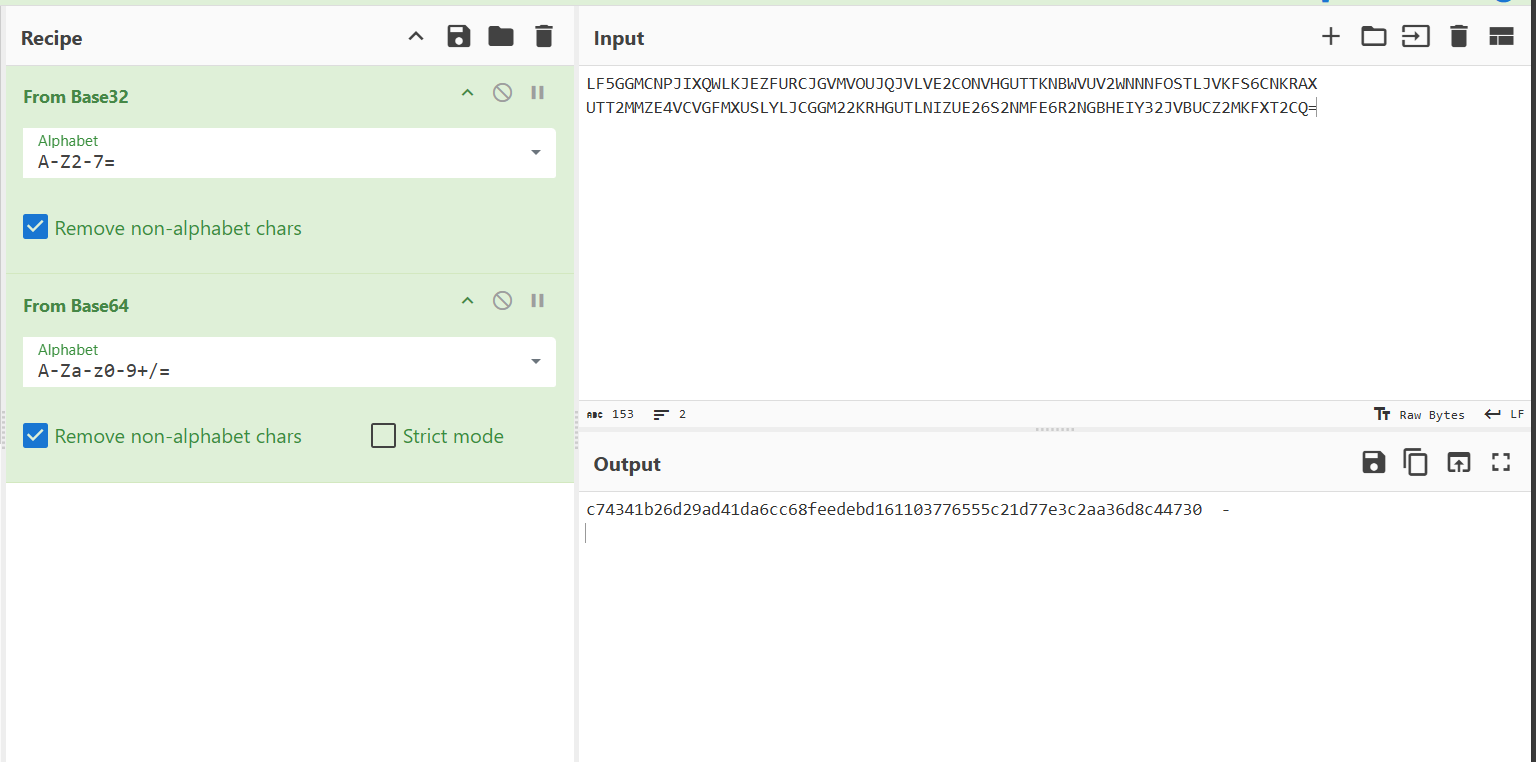Save output to file
The image size is (1536, 762).
click(1373, 462)
